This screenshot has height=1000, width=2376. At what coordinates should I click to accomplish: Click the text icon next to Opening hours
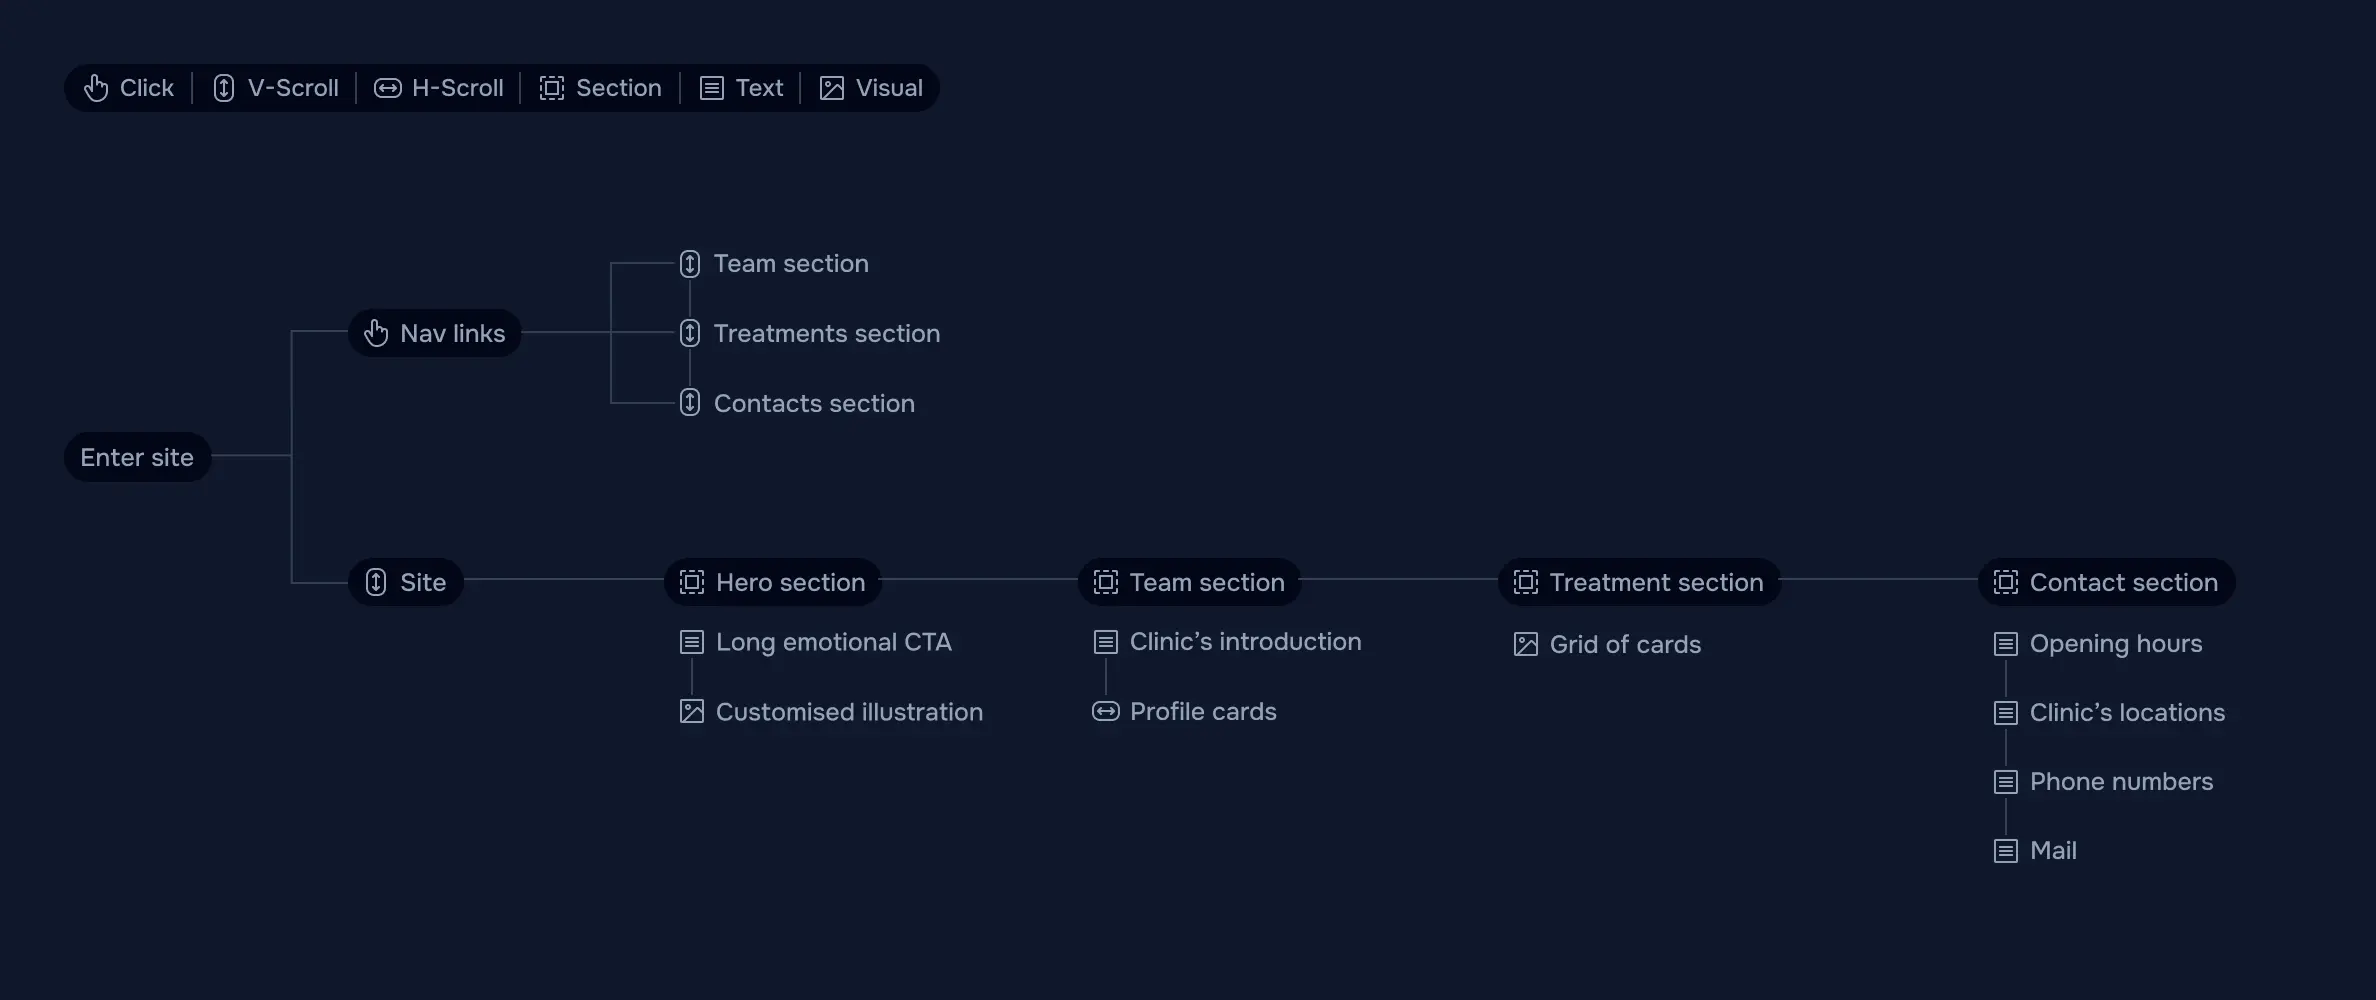2006,644
